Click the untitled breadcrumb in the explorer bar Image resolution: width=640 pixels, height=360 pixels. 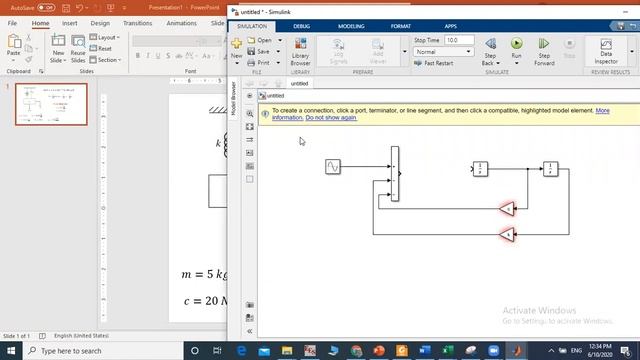point(276,96)
